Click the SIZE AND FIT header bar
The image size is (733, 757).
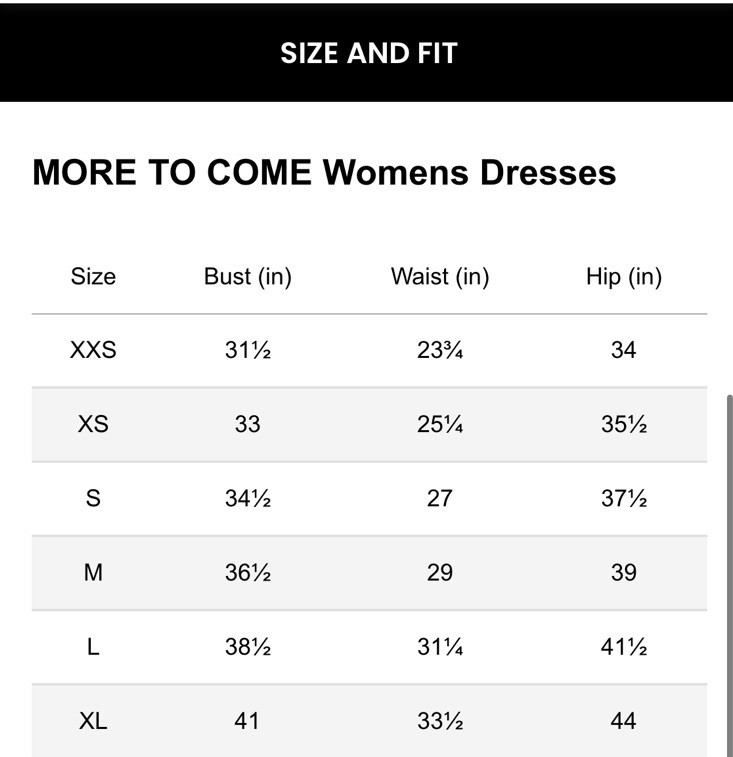click(x=367, y=53)
